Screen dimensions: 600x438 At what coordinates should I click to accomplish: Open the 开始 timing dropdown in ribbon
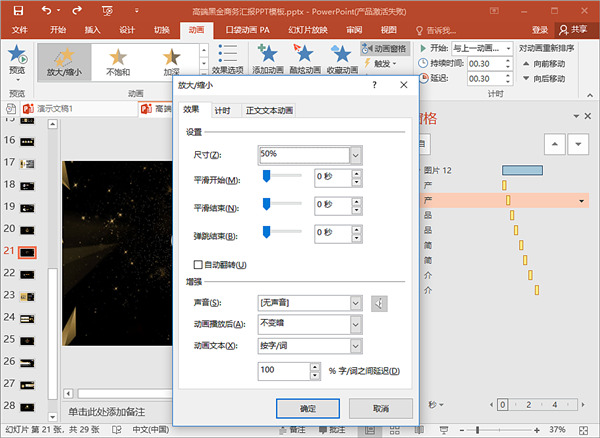pyautogui.click(x=508, y=48)
